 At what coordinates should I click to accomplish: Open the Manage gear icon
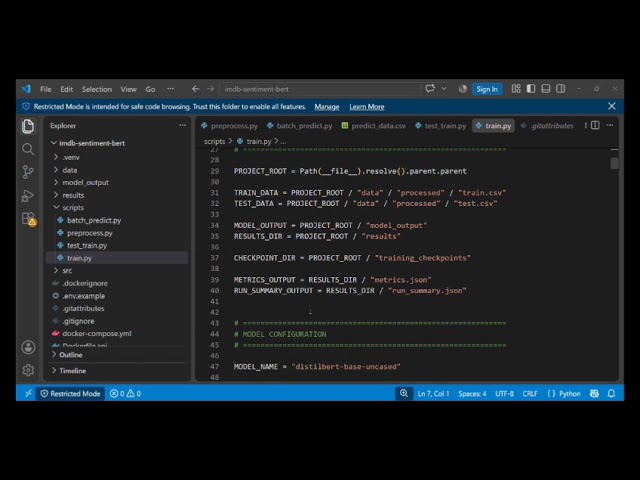click(x=28, y=370)
